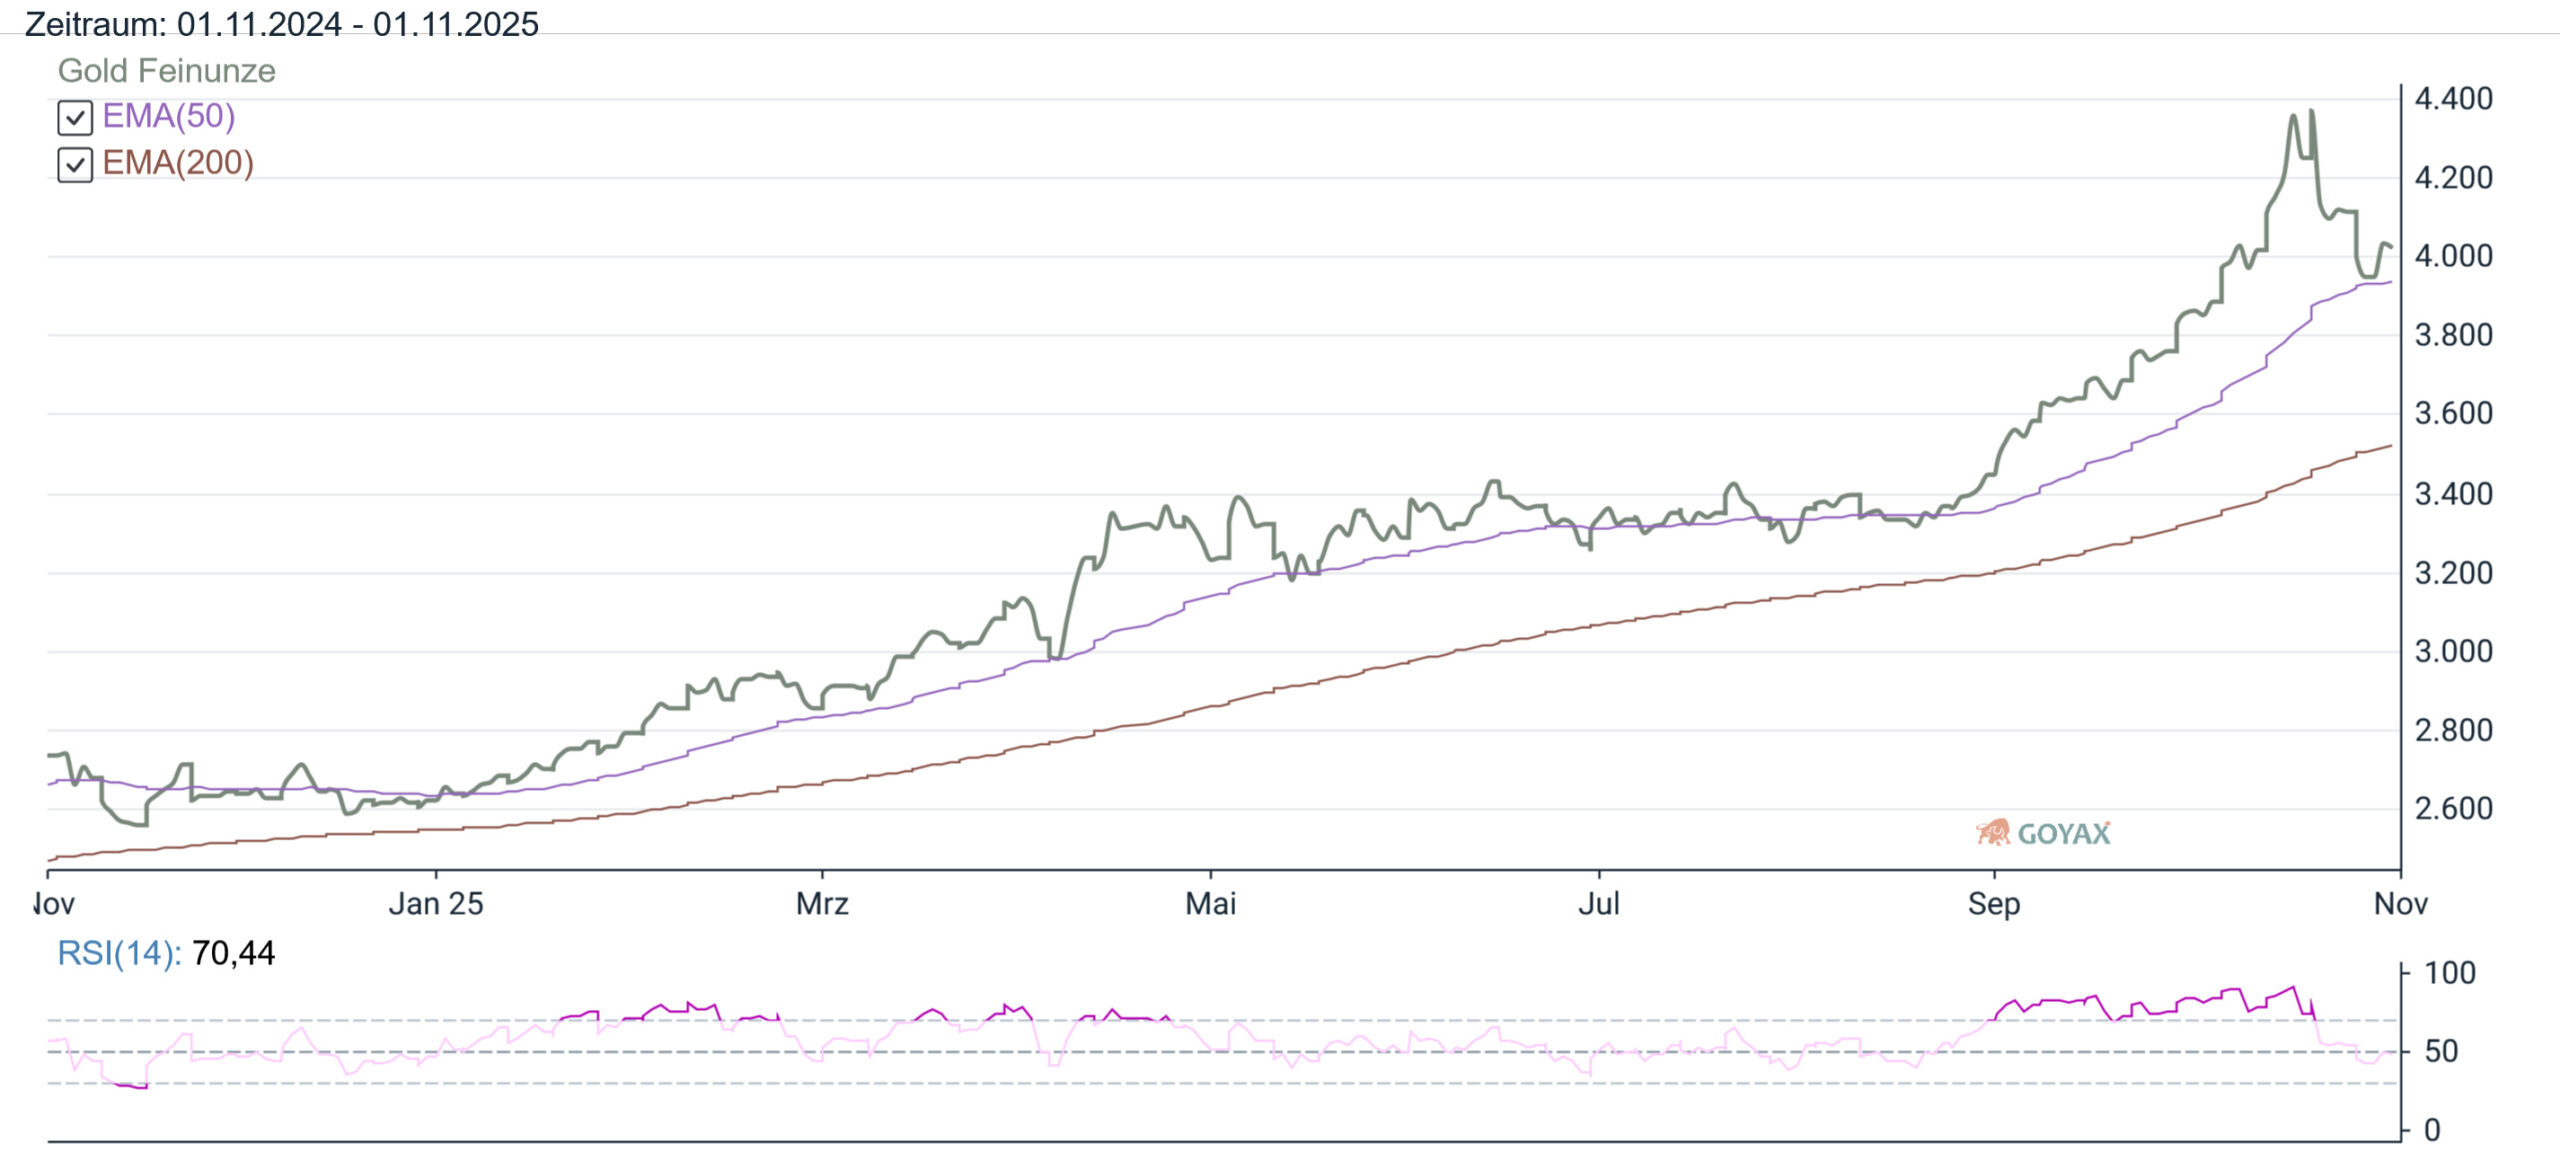Click the GOYAX watermark text
This screenshot has width=2560, height=1152.
[2063, 834]
